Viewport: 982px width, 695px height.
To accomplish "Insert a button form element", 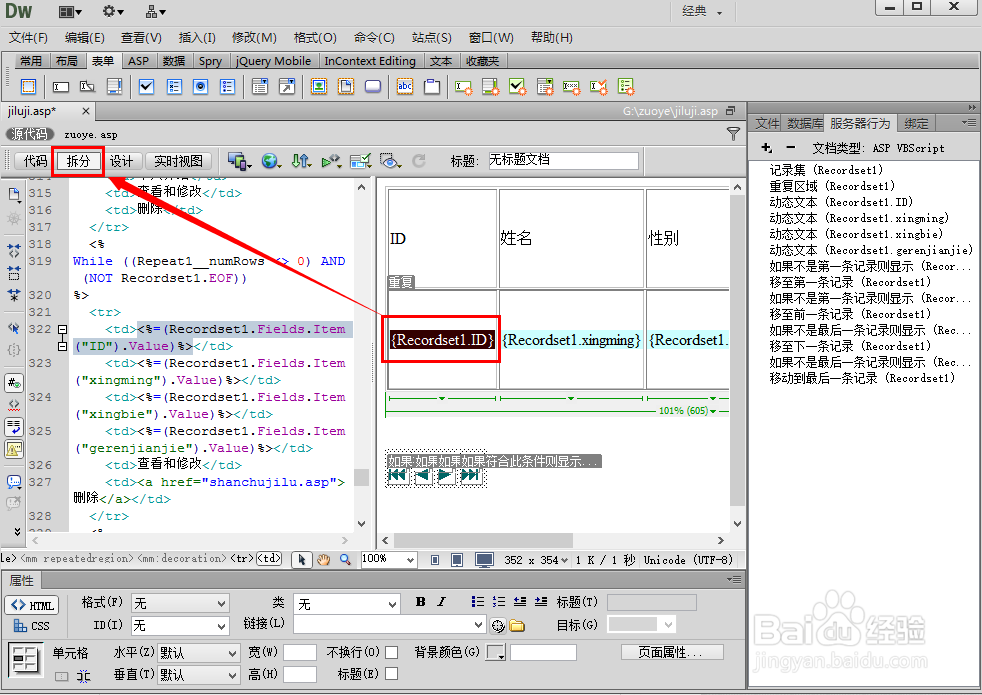I will coord(373,86).
